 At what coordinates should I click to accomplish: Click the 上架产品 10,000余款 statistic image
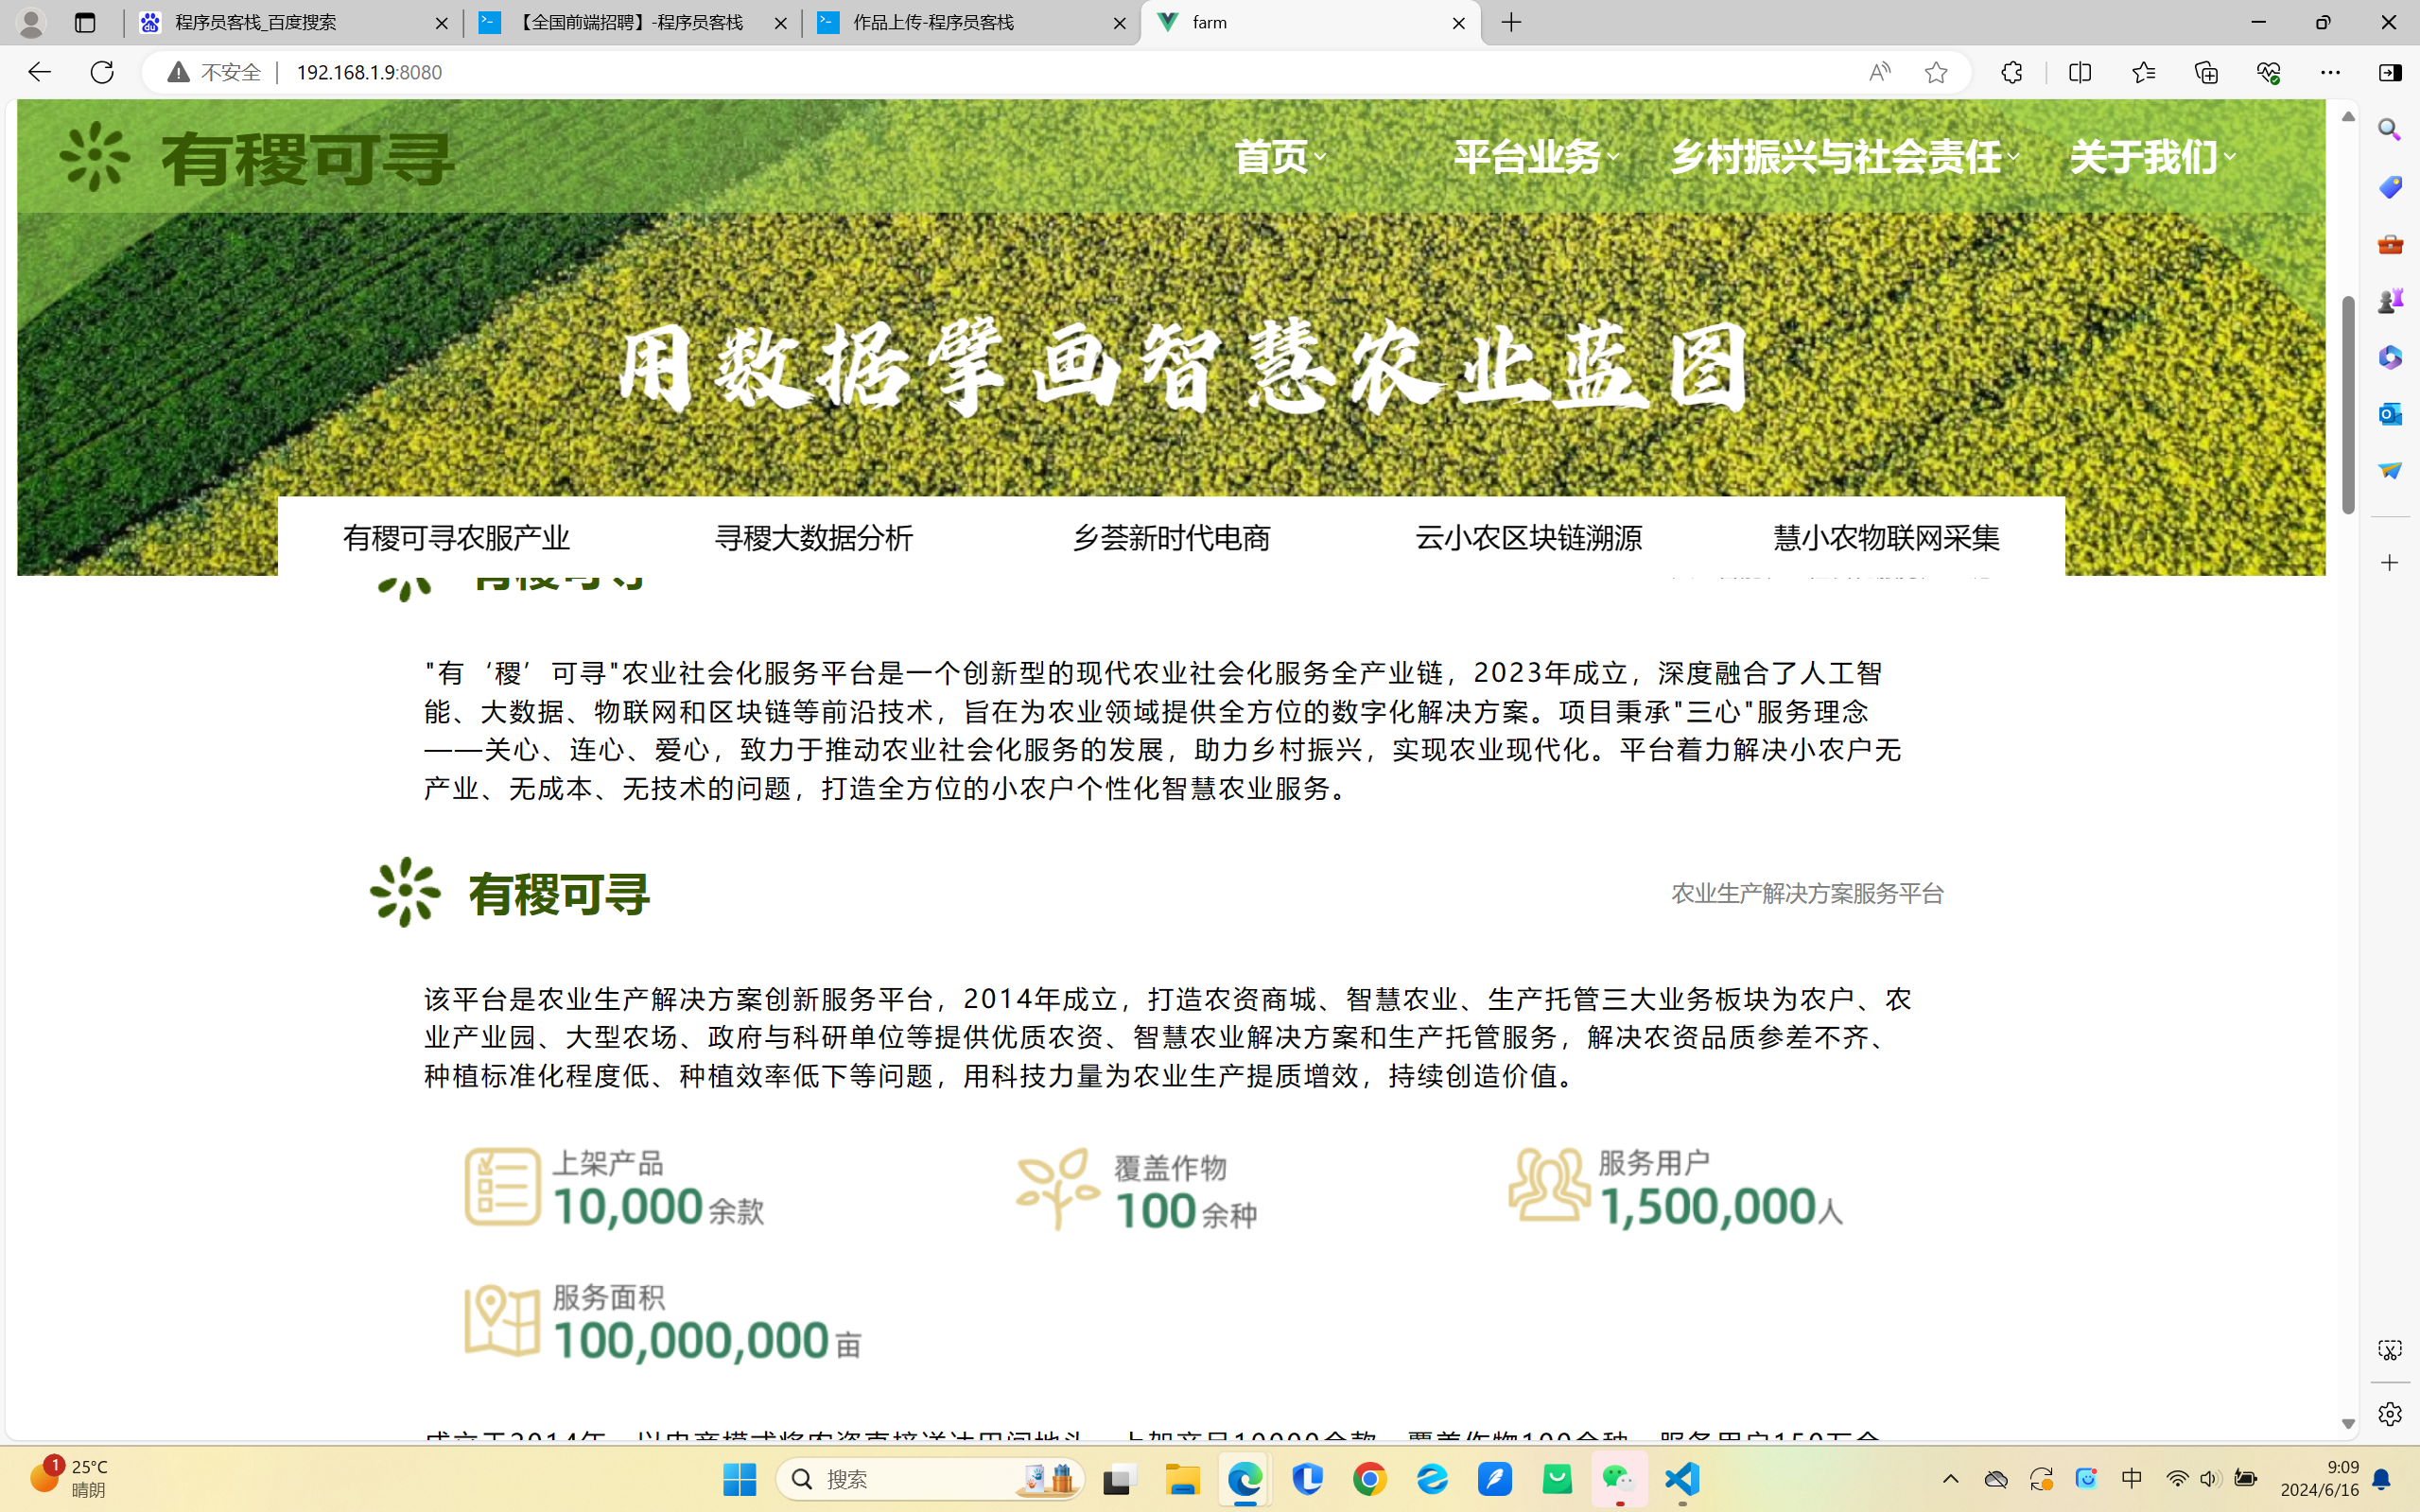(614, 1188)
